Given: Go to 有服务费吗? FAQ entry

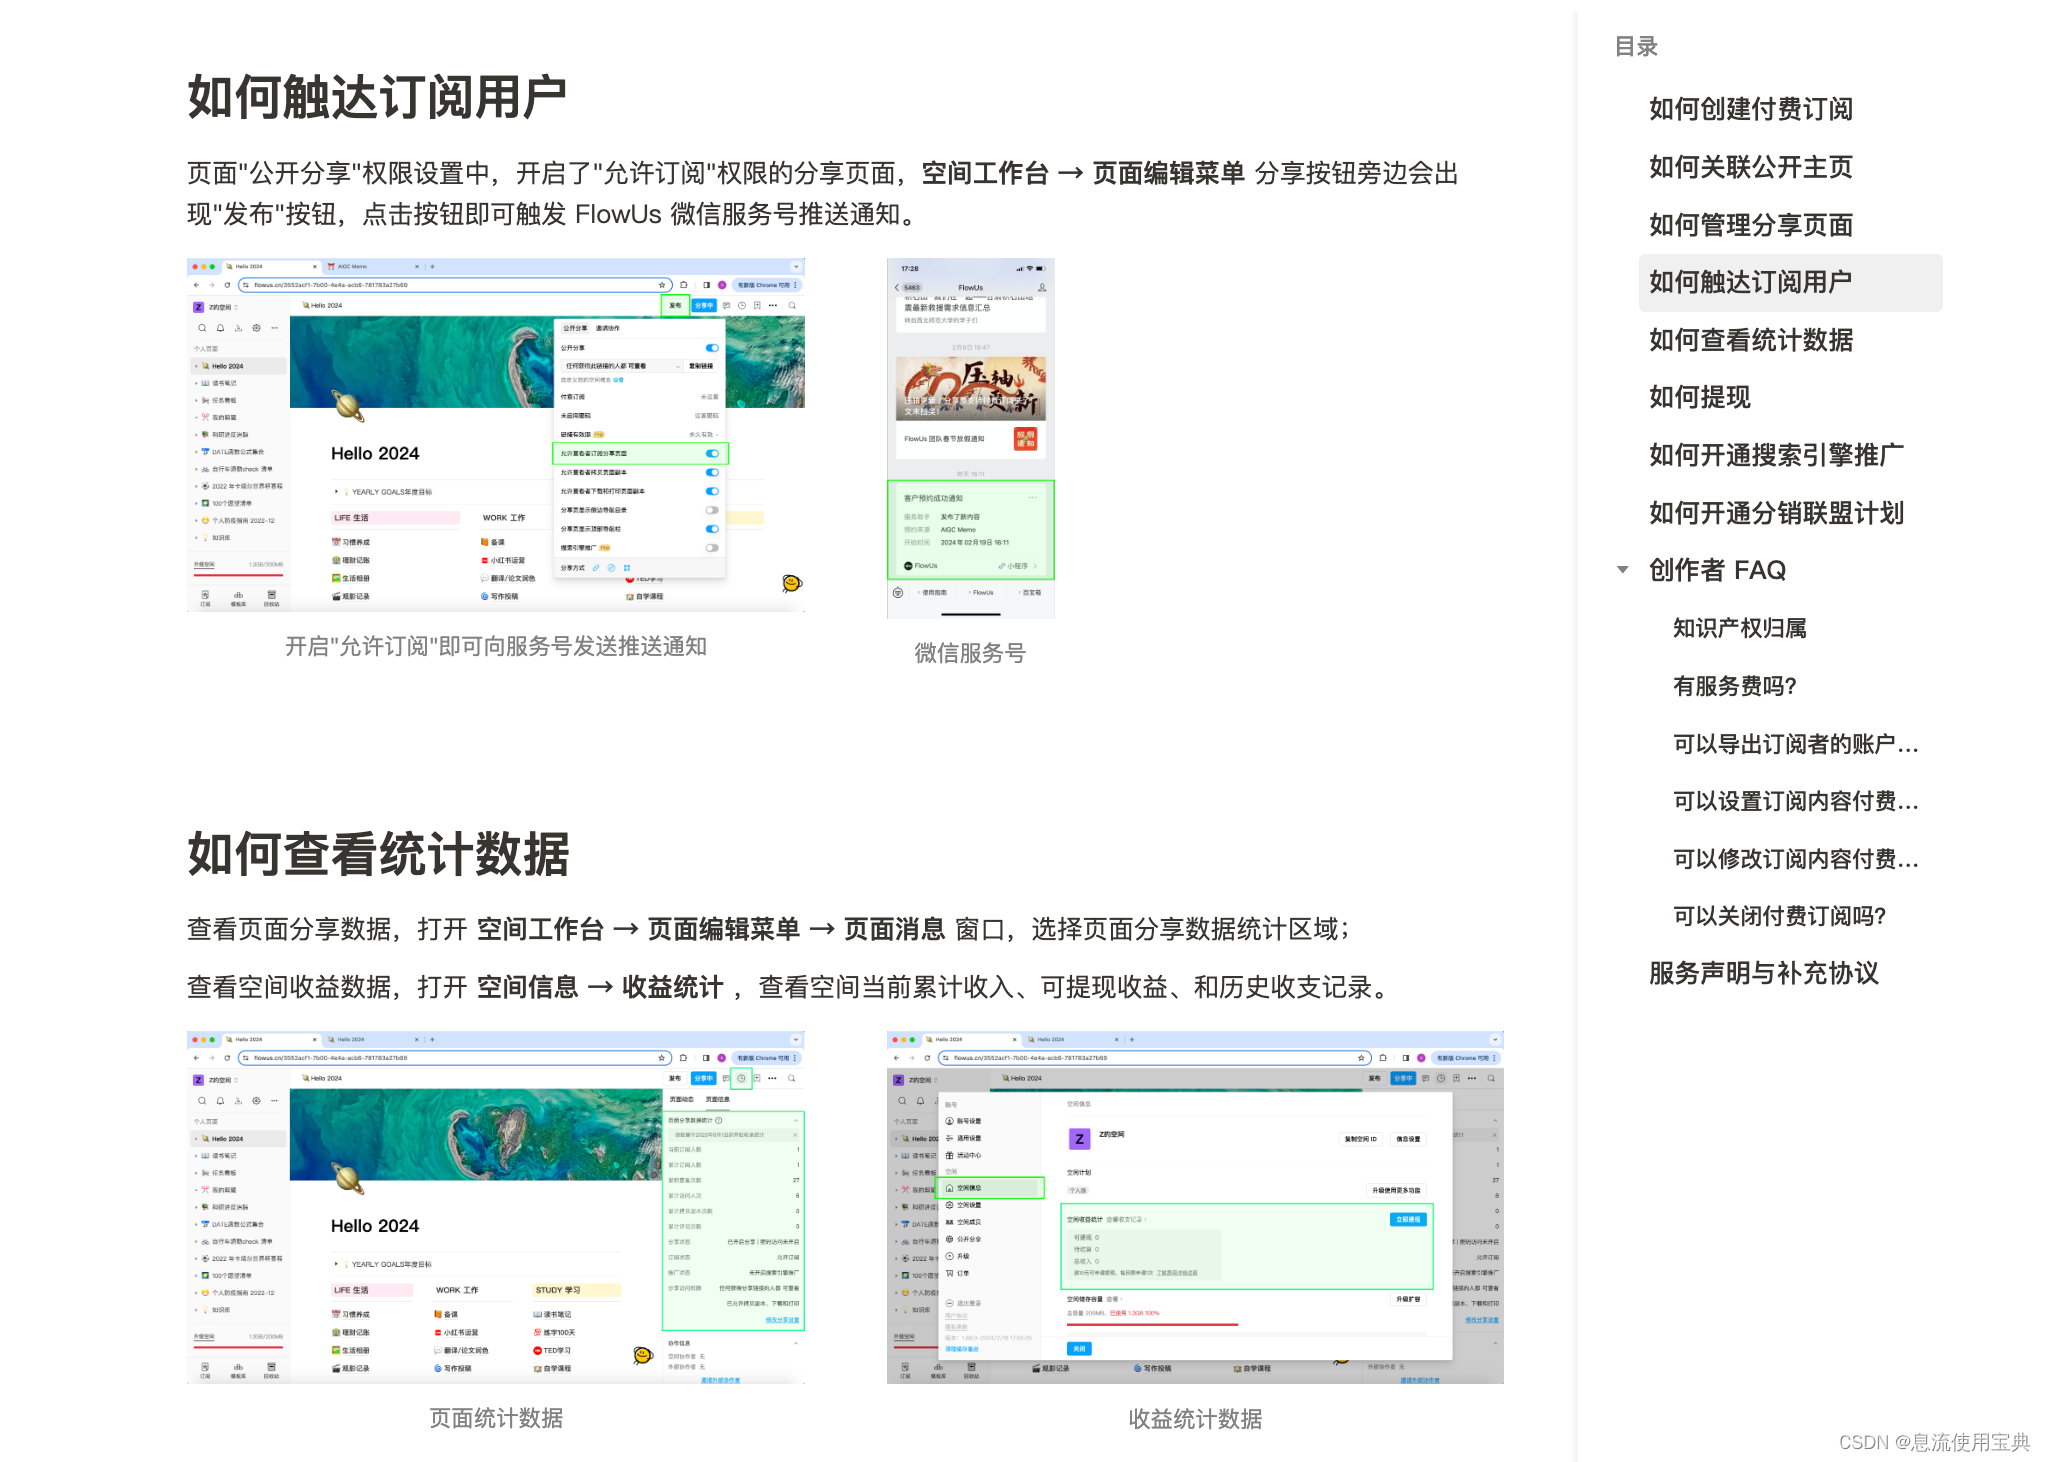Looking at the screenshot, I should pos(1734,686).
